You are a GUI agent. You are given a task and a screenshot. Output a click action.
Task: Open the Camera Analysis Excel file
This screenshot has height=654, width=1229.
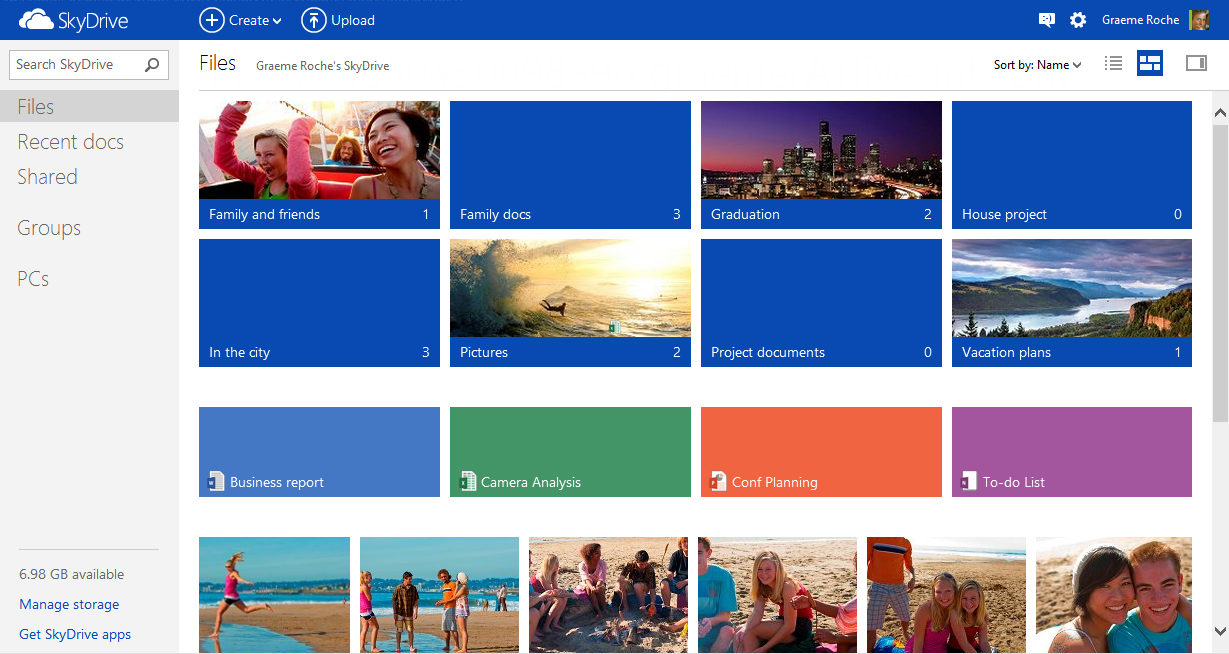[x=570, y=452]
